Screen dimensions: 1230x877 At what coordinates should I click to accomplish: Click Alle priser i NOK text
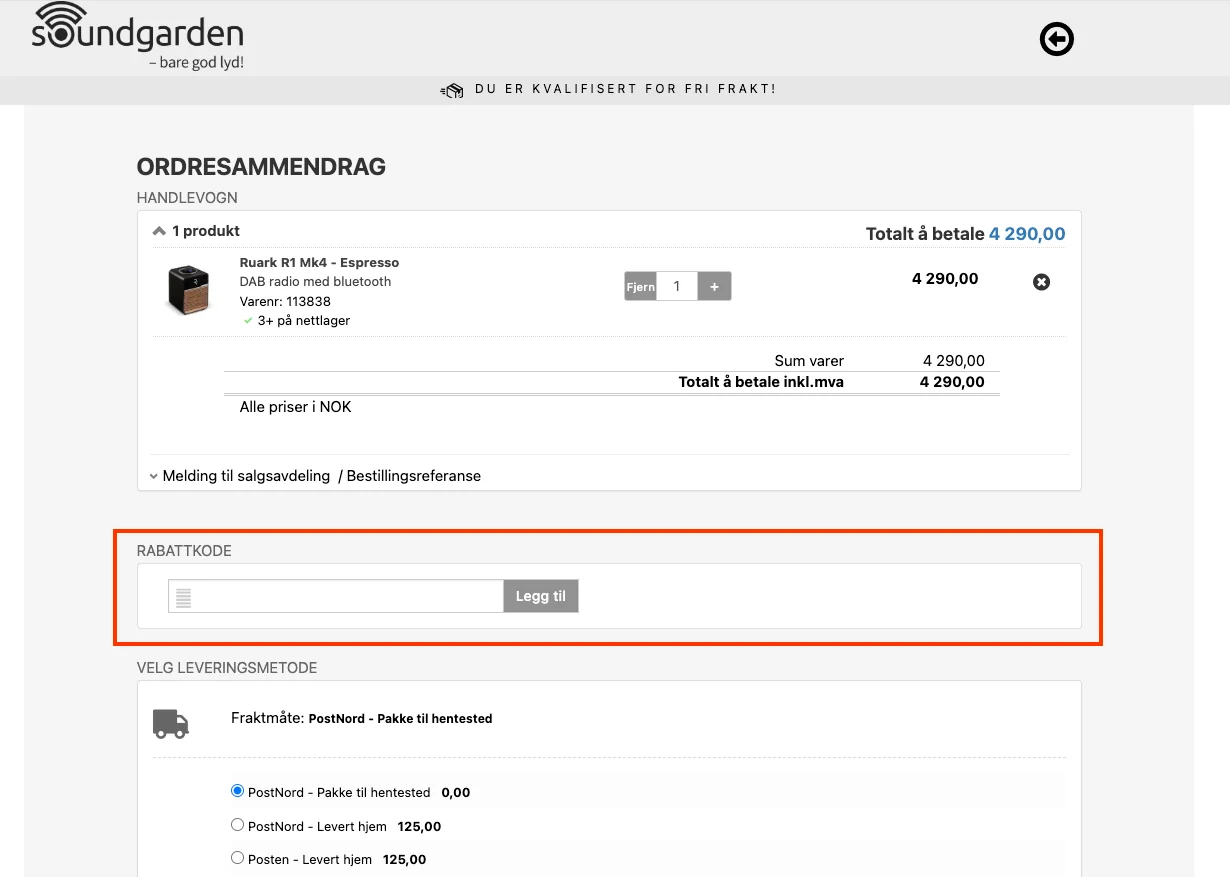coord(296,407)
